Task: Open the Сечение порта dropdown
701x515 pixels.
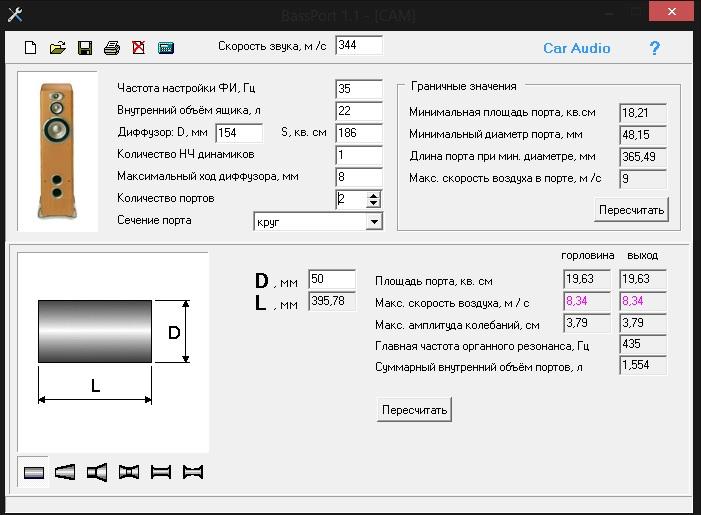Action: pos(373,221)
